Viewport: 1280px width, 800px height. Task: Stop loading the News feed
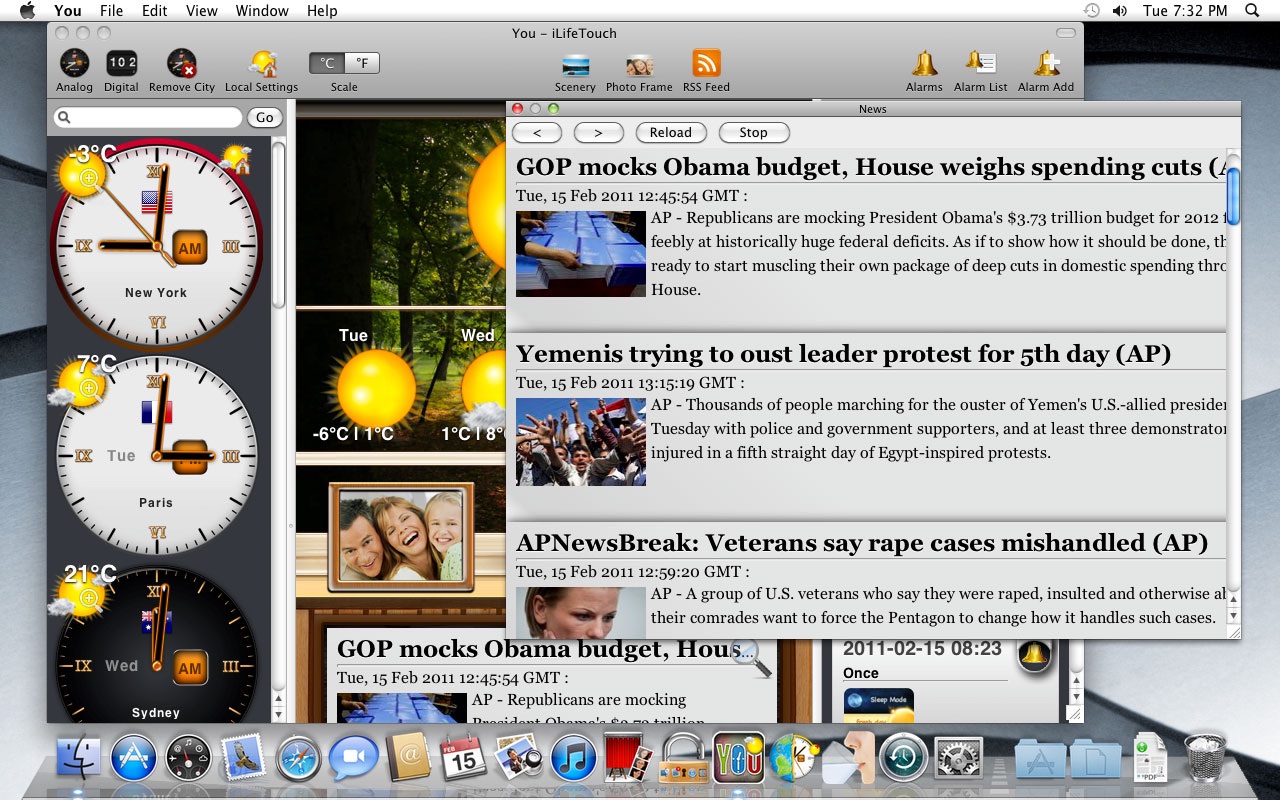[x=753, y=132]
